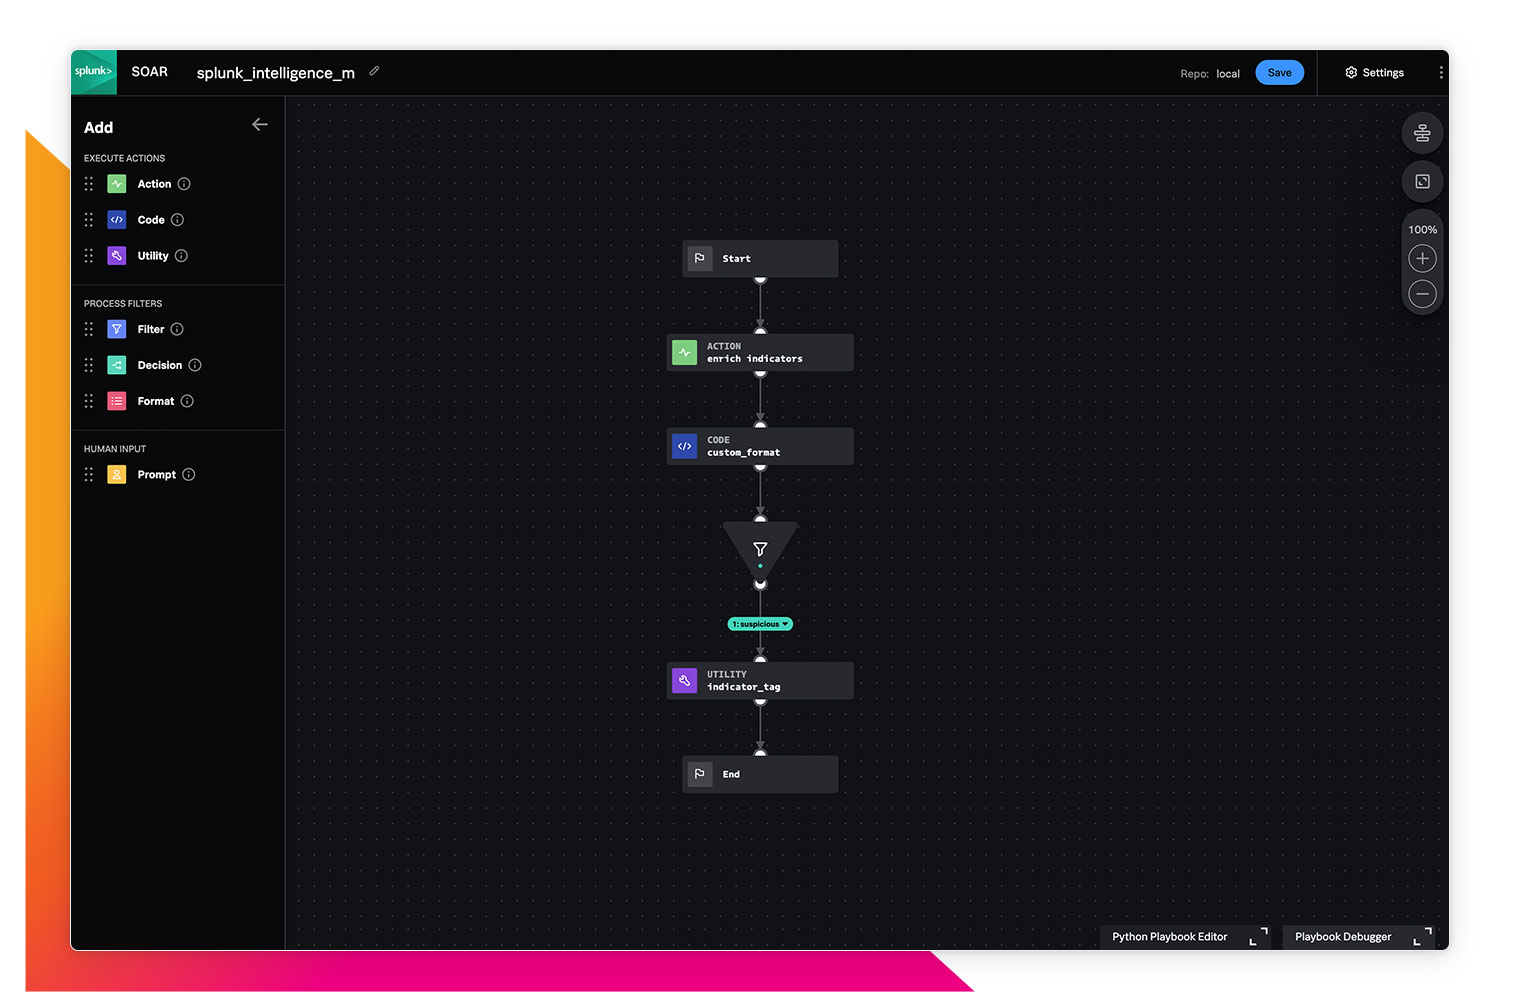Open the Settings menu

tap(1374, 72)
